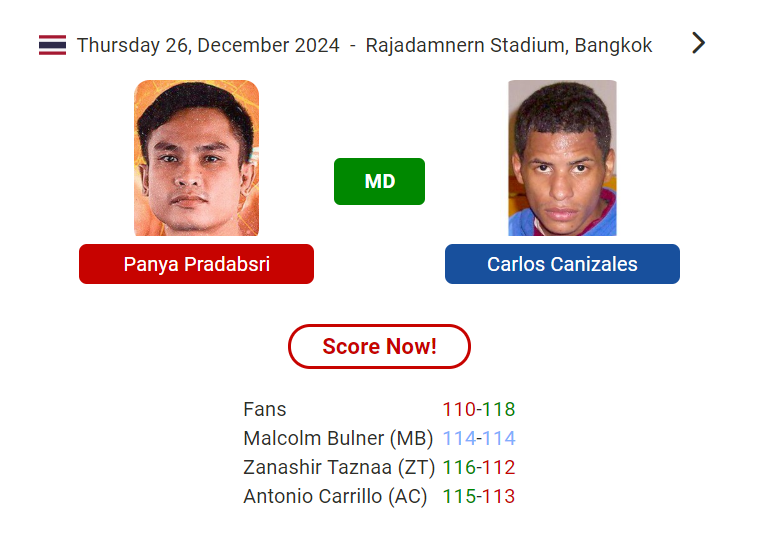Click the Rajadamnern Stadium, Bangkok venue text
The height and width of the screenshot is (537, 781).
click(x=509, y=45)
